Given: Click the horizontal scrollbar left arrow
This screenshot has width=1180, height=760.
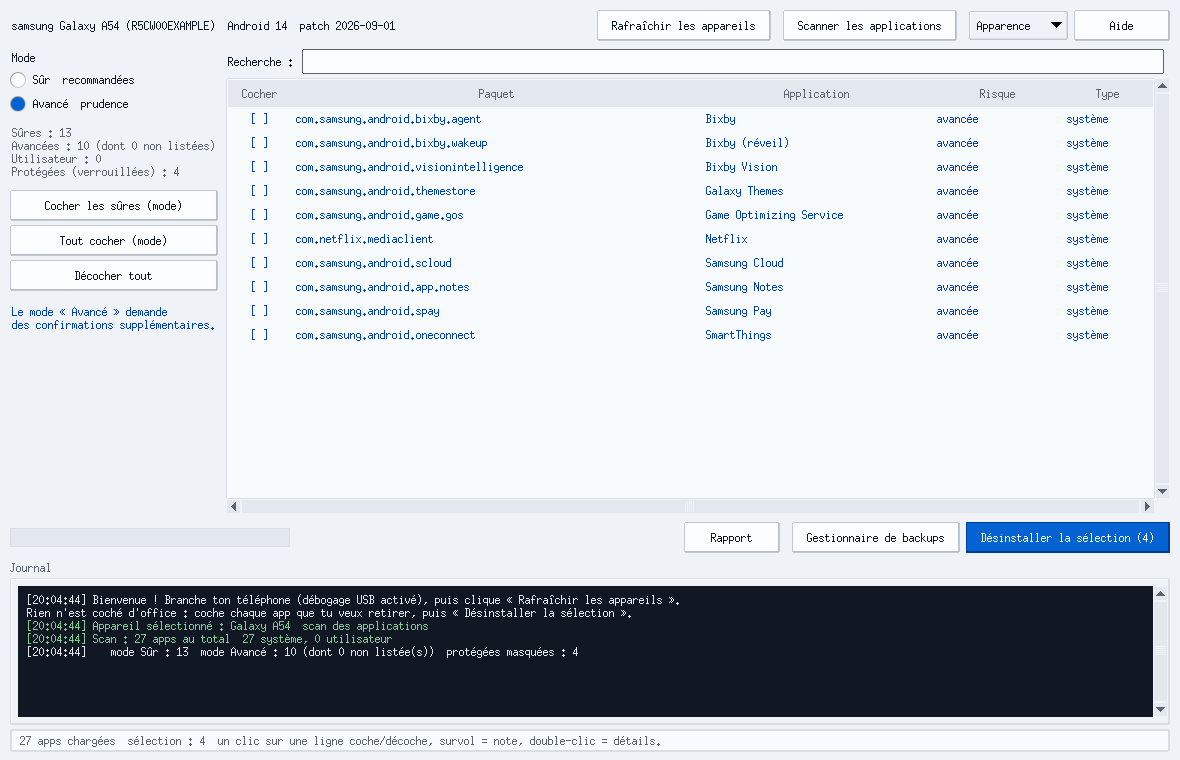Looking at the screenshot, I should tap(233, 506).
